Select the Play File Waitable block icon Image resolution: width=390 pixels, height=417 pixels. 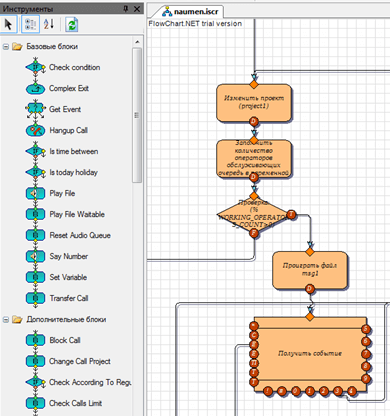click(x=35, y=214)
